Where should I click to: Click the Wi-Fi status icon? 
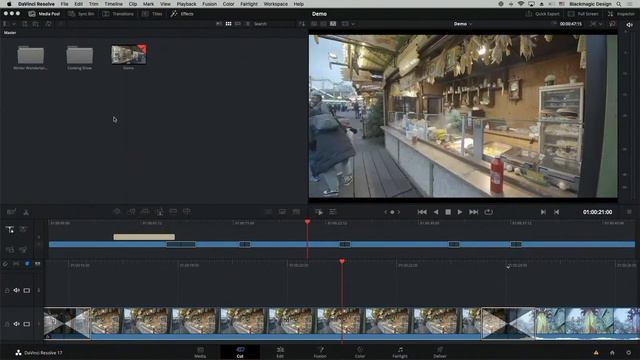[521, 4]
